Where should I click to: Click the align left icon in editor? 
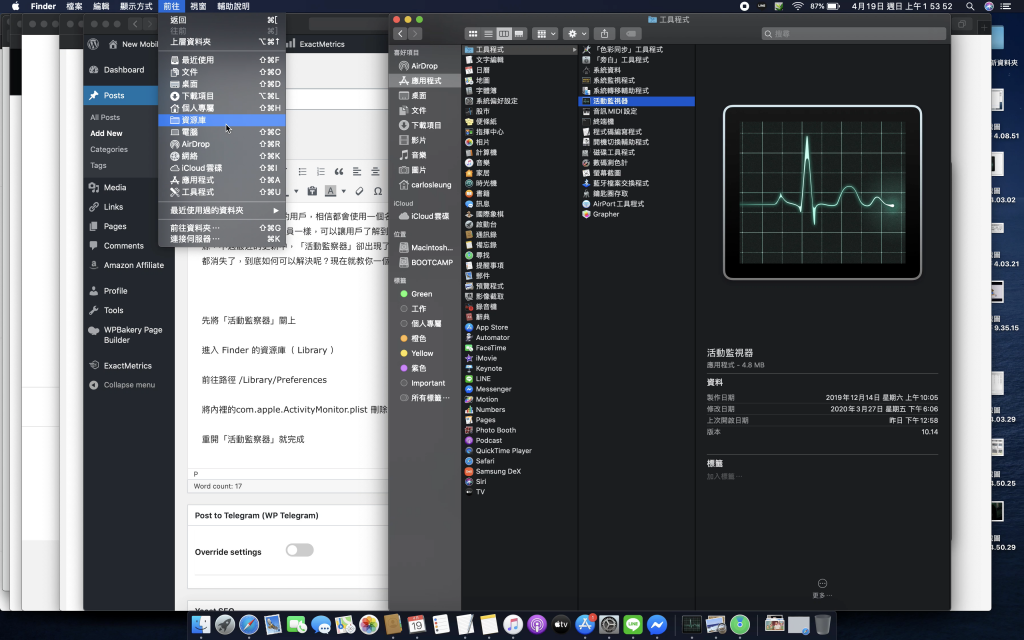[x=357, y=172]
